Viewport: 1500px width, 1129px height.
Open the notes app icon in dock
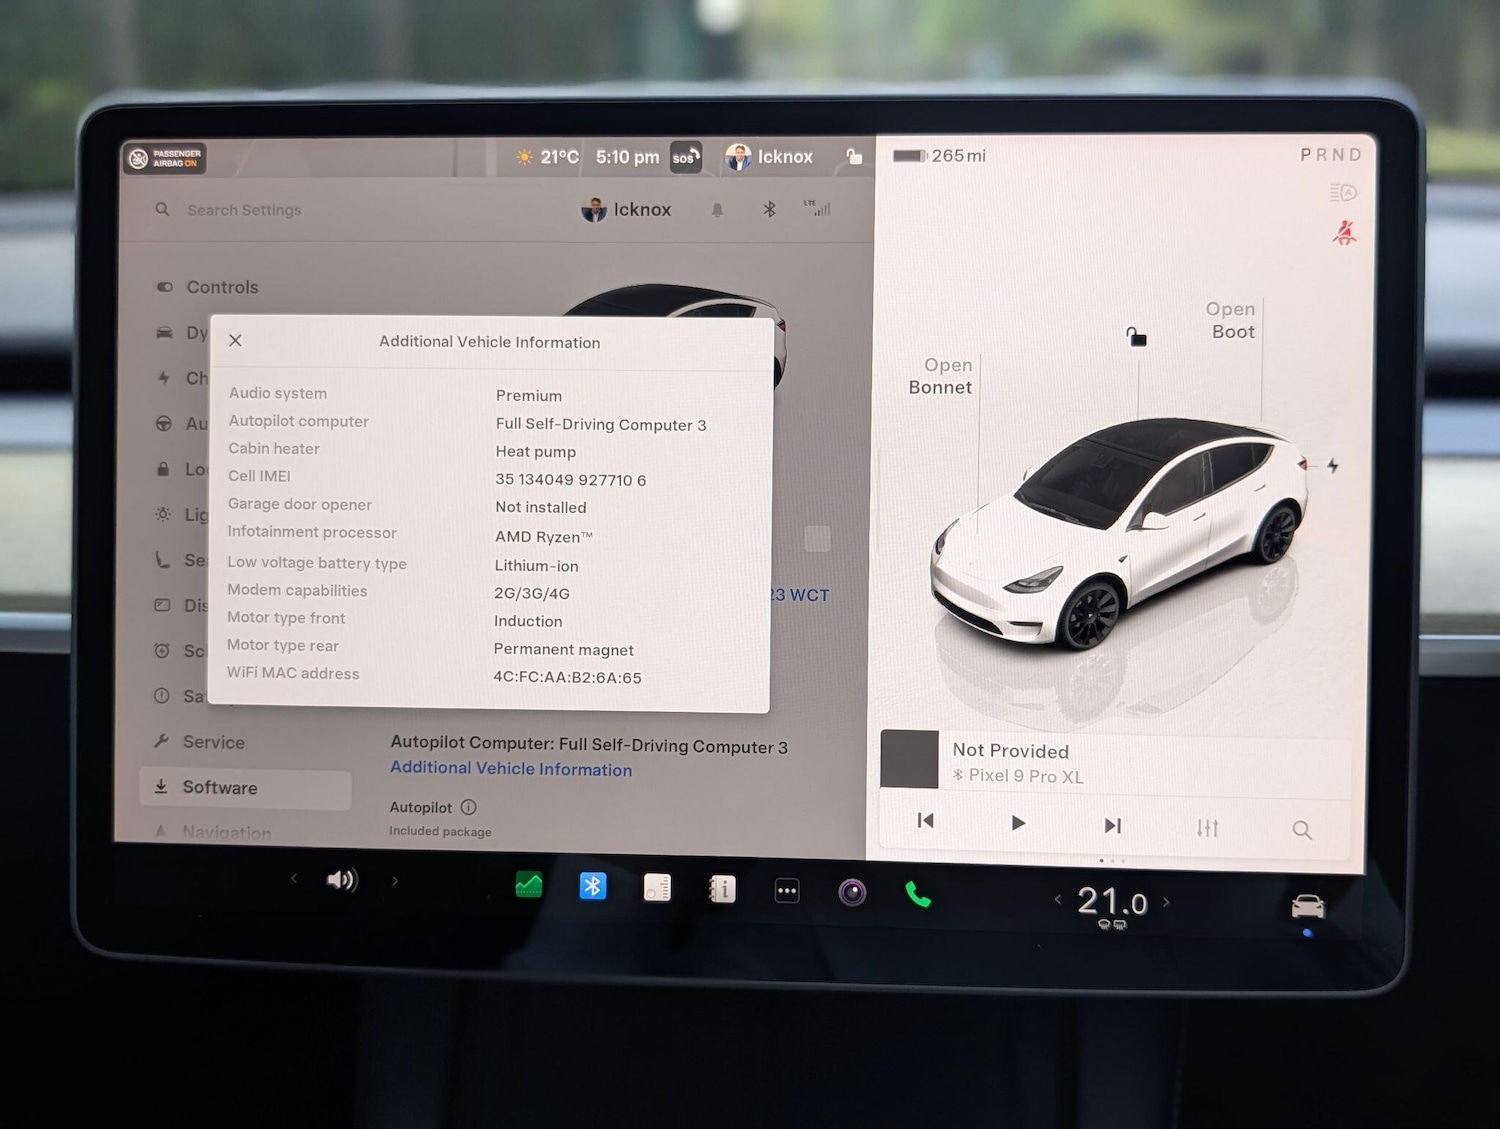coord(658,888)
